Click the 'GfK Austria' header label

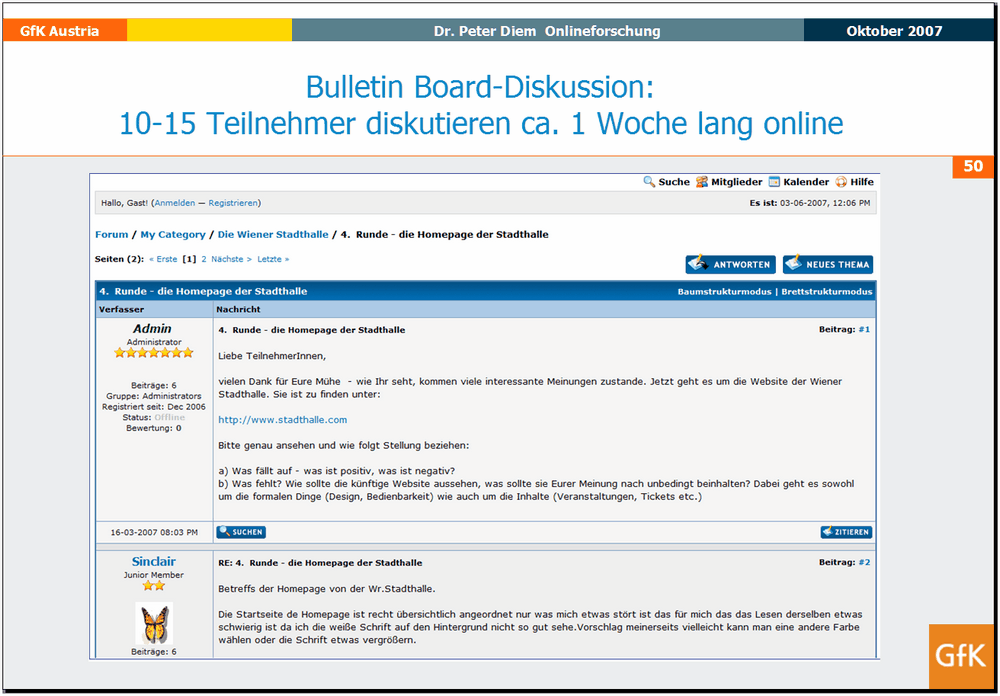tap(59, 31)
